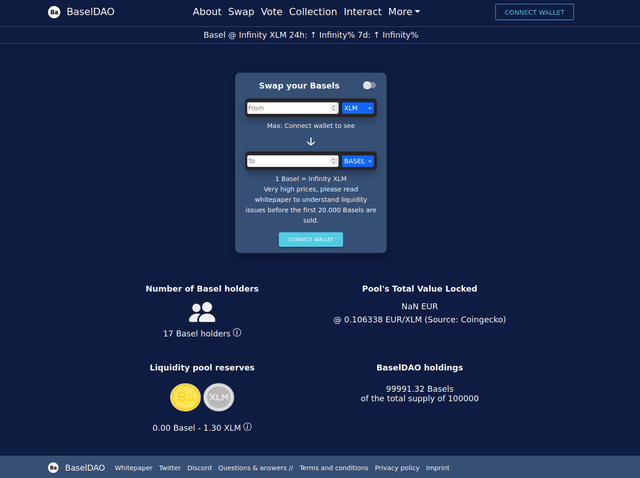Click the down arrow swap direction icon

(311, 142)
